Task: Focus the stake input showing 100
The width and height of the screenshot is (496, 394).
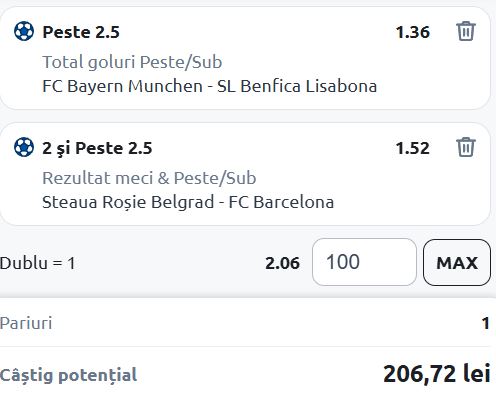Action: (x=364, y=262)
